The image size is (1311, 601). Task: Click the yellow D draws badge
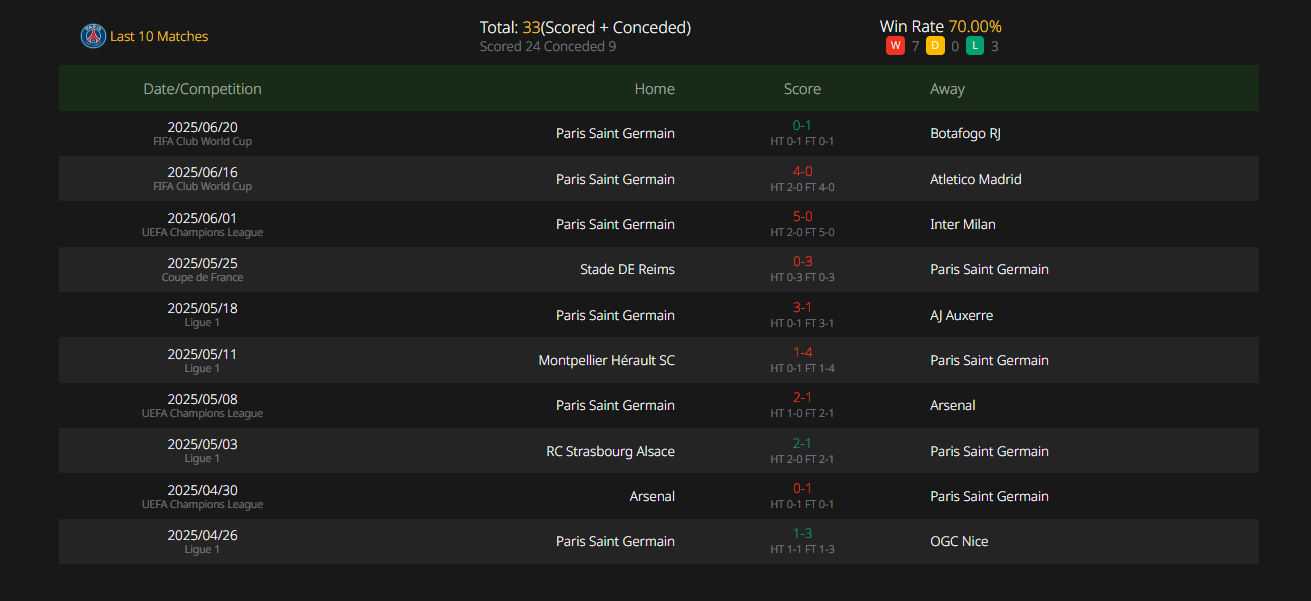(x=935, y=46)
